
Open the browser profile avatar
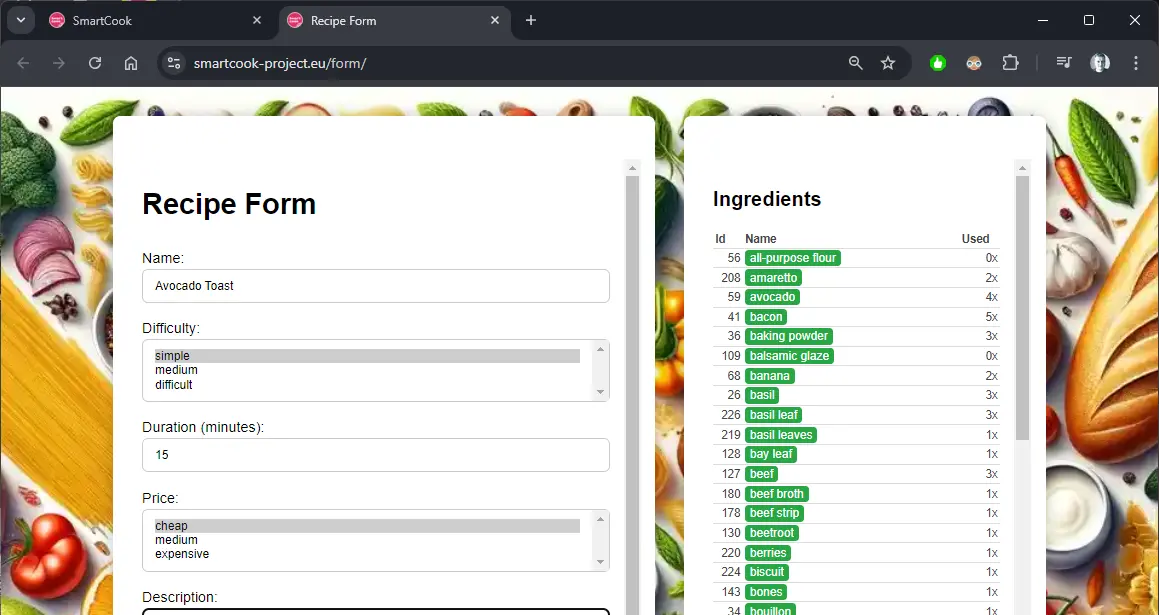[1100, 63]
